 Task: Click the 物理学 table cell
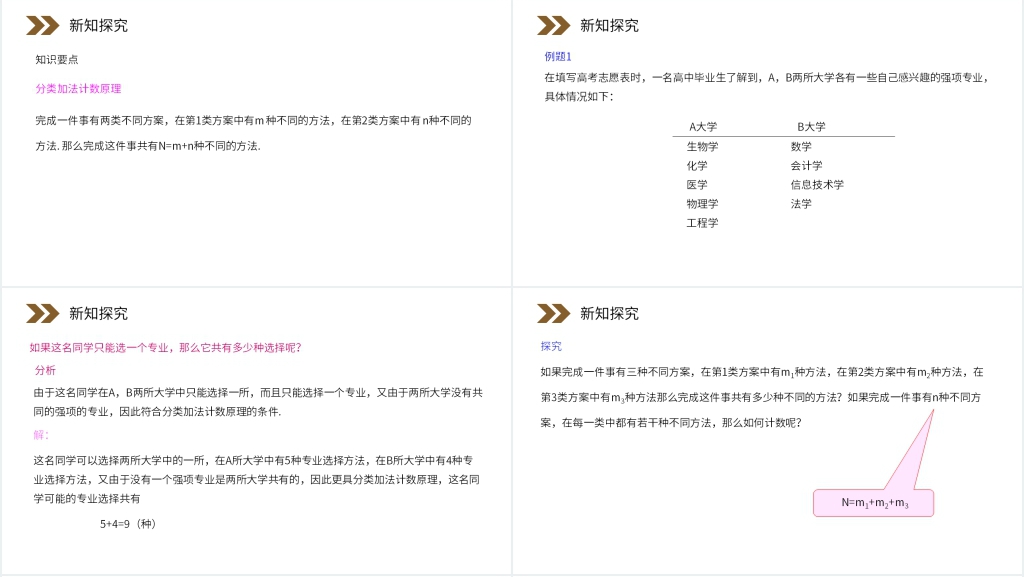[702, 204]
